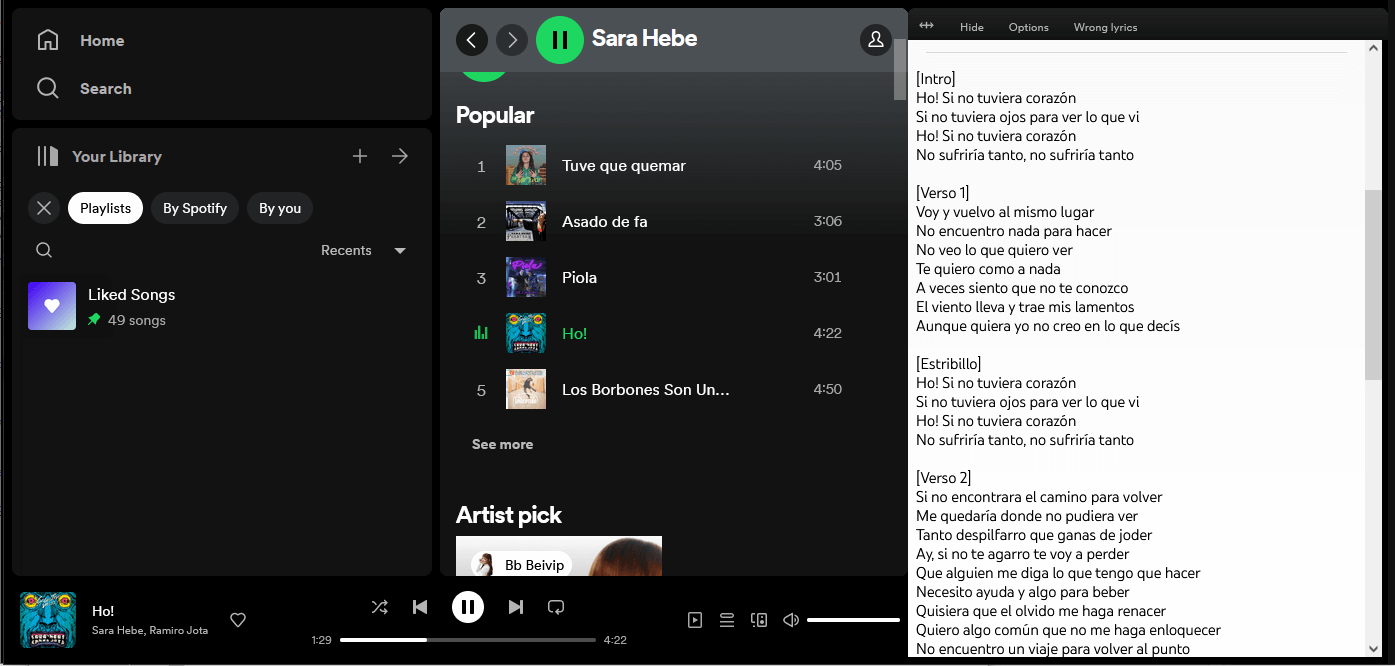Click the Popular section heading
The width and height of the screenshot is (1395, 666).
tap(495, 115)
